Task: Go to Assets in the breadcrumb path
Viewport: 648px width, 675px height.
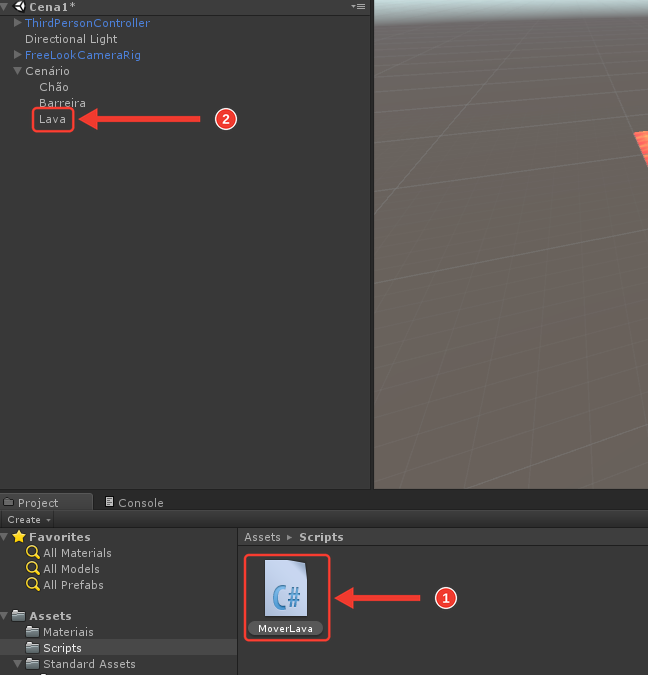Action: point(262,537)
